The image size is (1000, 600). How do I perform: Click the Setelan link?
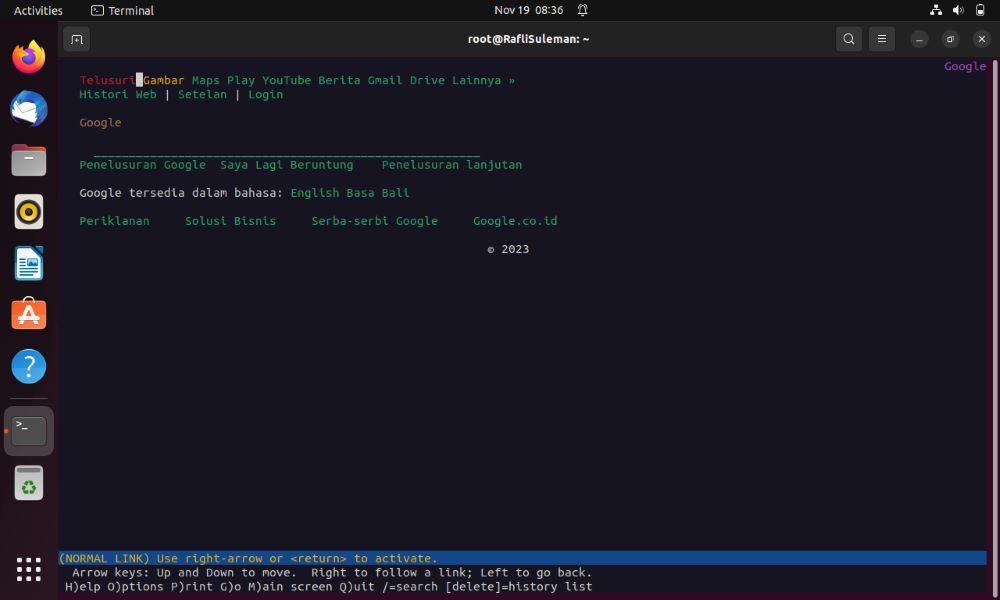[202, 94]
